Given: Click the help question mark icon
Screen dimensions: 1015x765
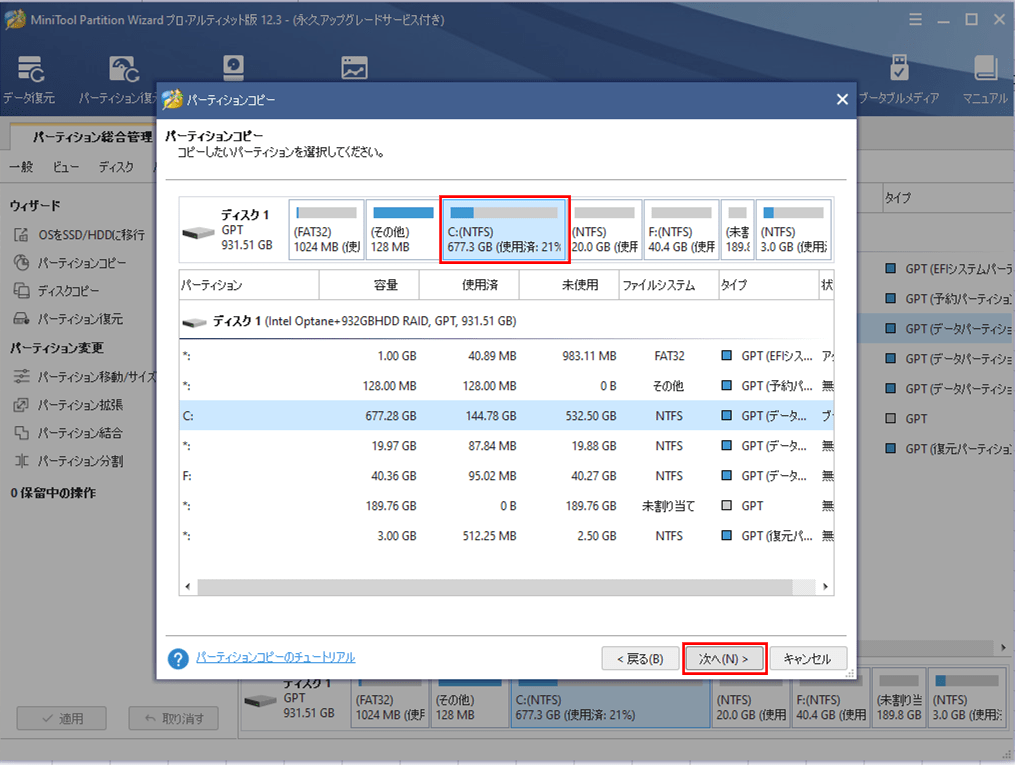Looking at the screenshot, I should (x=178, y=659).
